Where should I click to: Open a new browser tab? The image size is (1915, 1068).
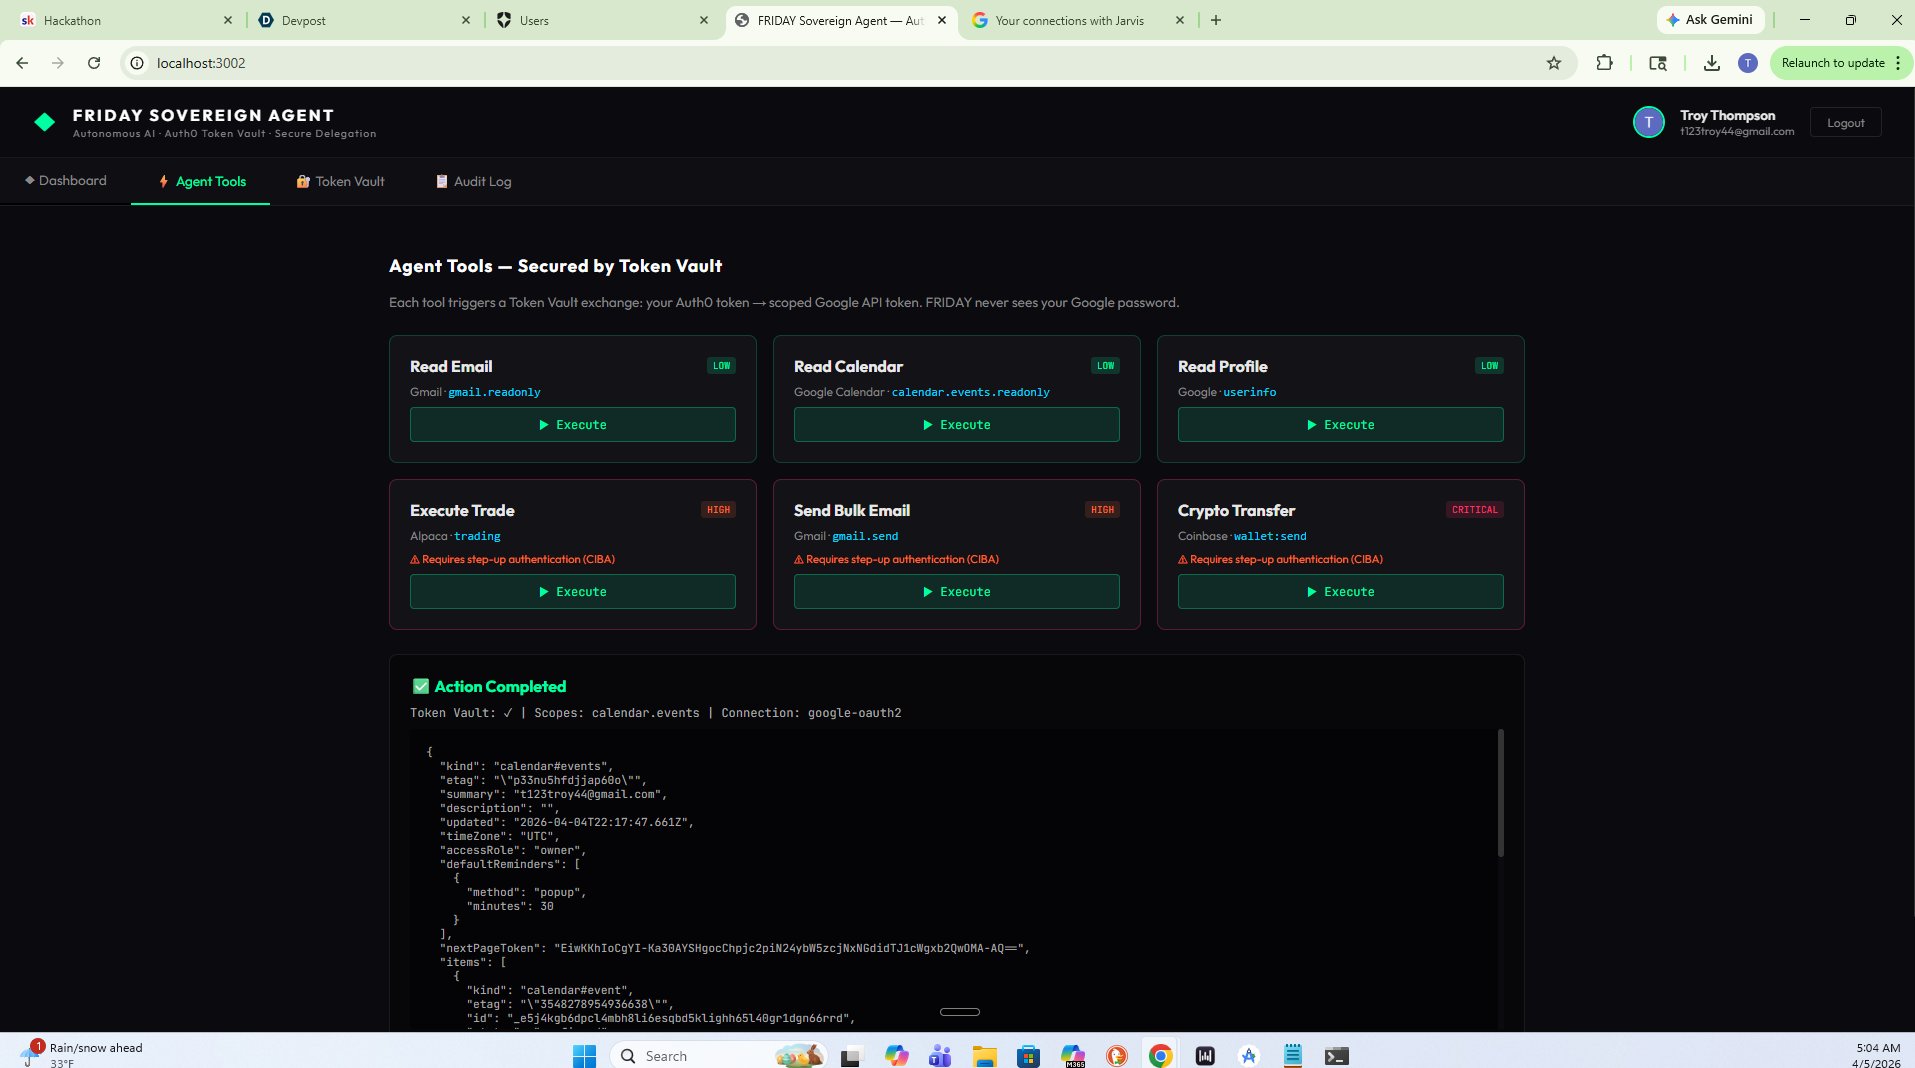point(1216,20)
